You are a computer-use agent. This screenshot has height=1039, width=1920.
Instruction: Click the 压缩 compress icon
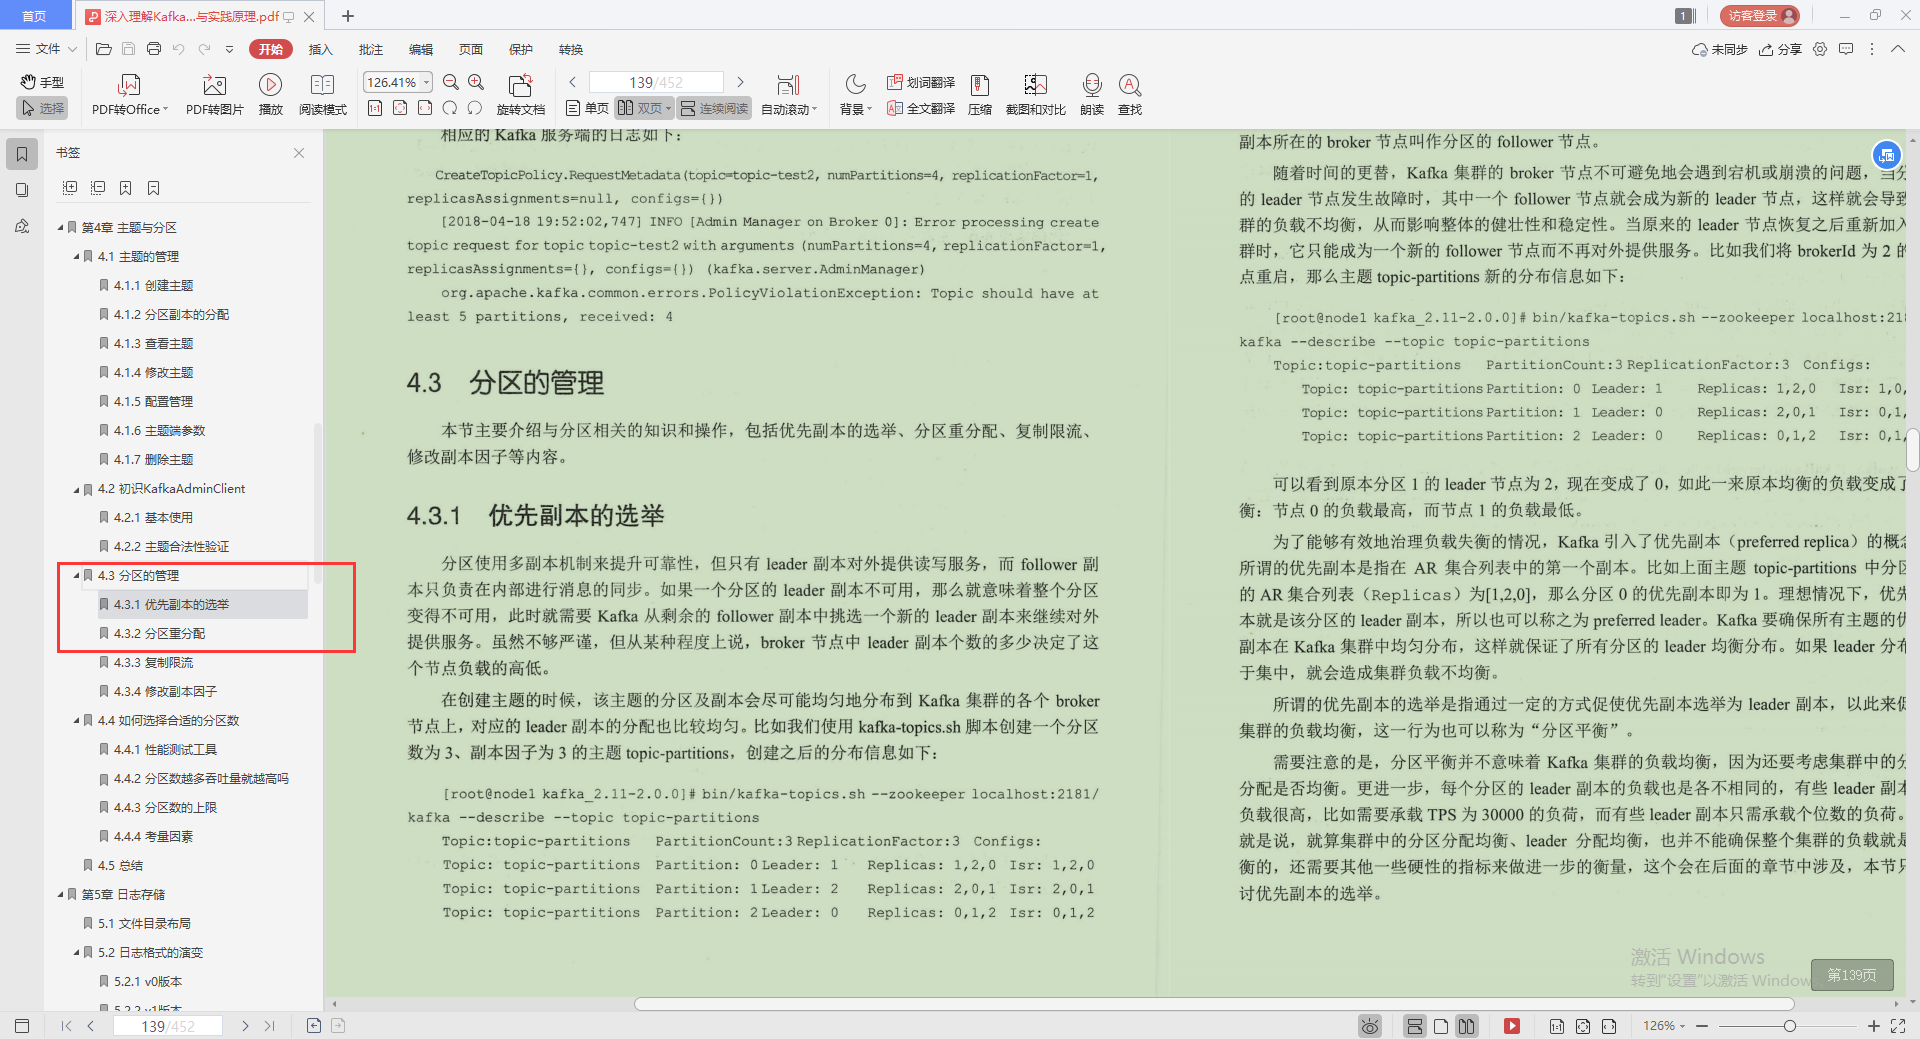(979, 95)
